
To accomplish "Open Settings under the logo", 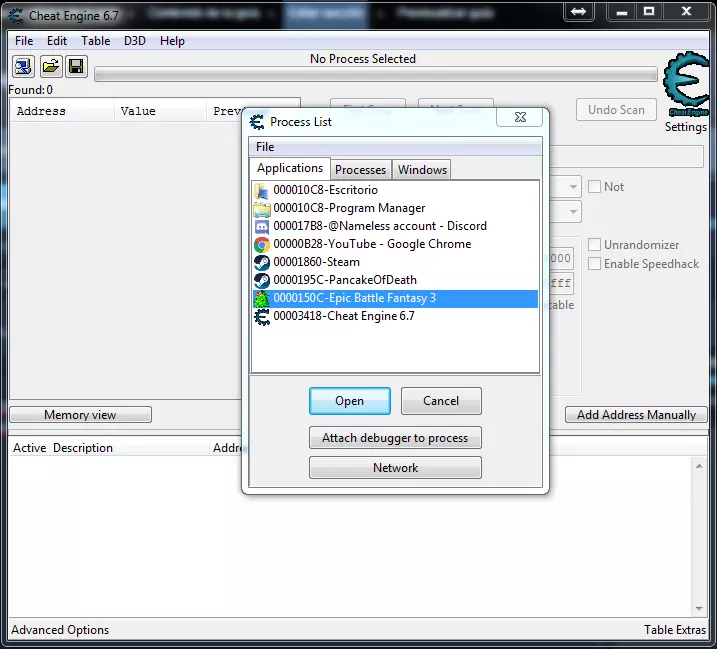I will pos(685,127).
